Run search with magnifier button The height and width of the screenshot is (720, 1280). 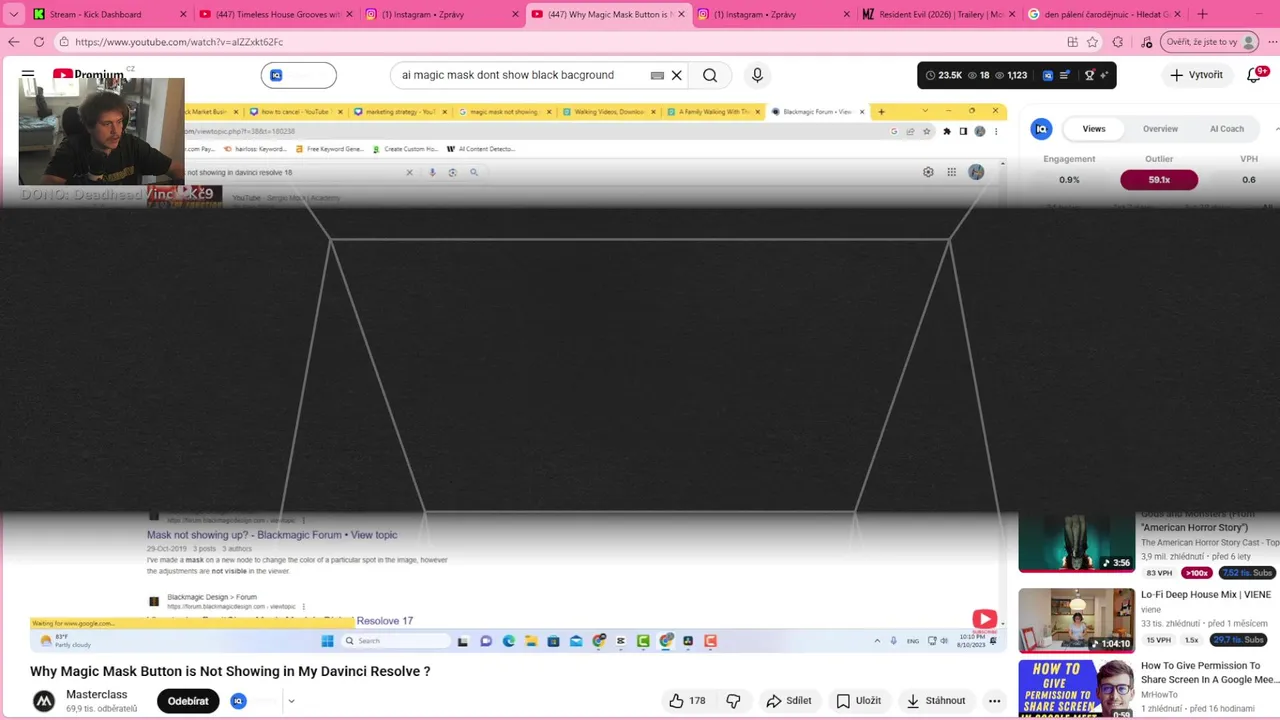pos(710,75)
